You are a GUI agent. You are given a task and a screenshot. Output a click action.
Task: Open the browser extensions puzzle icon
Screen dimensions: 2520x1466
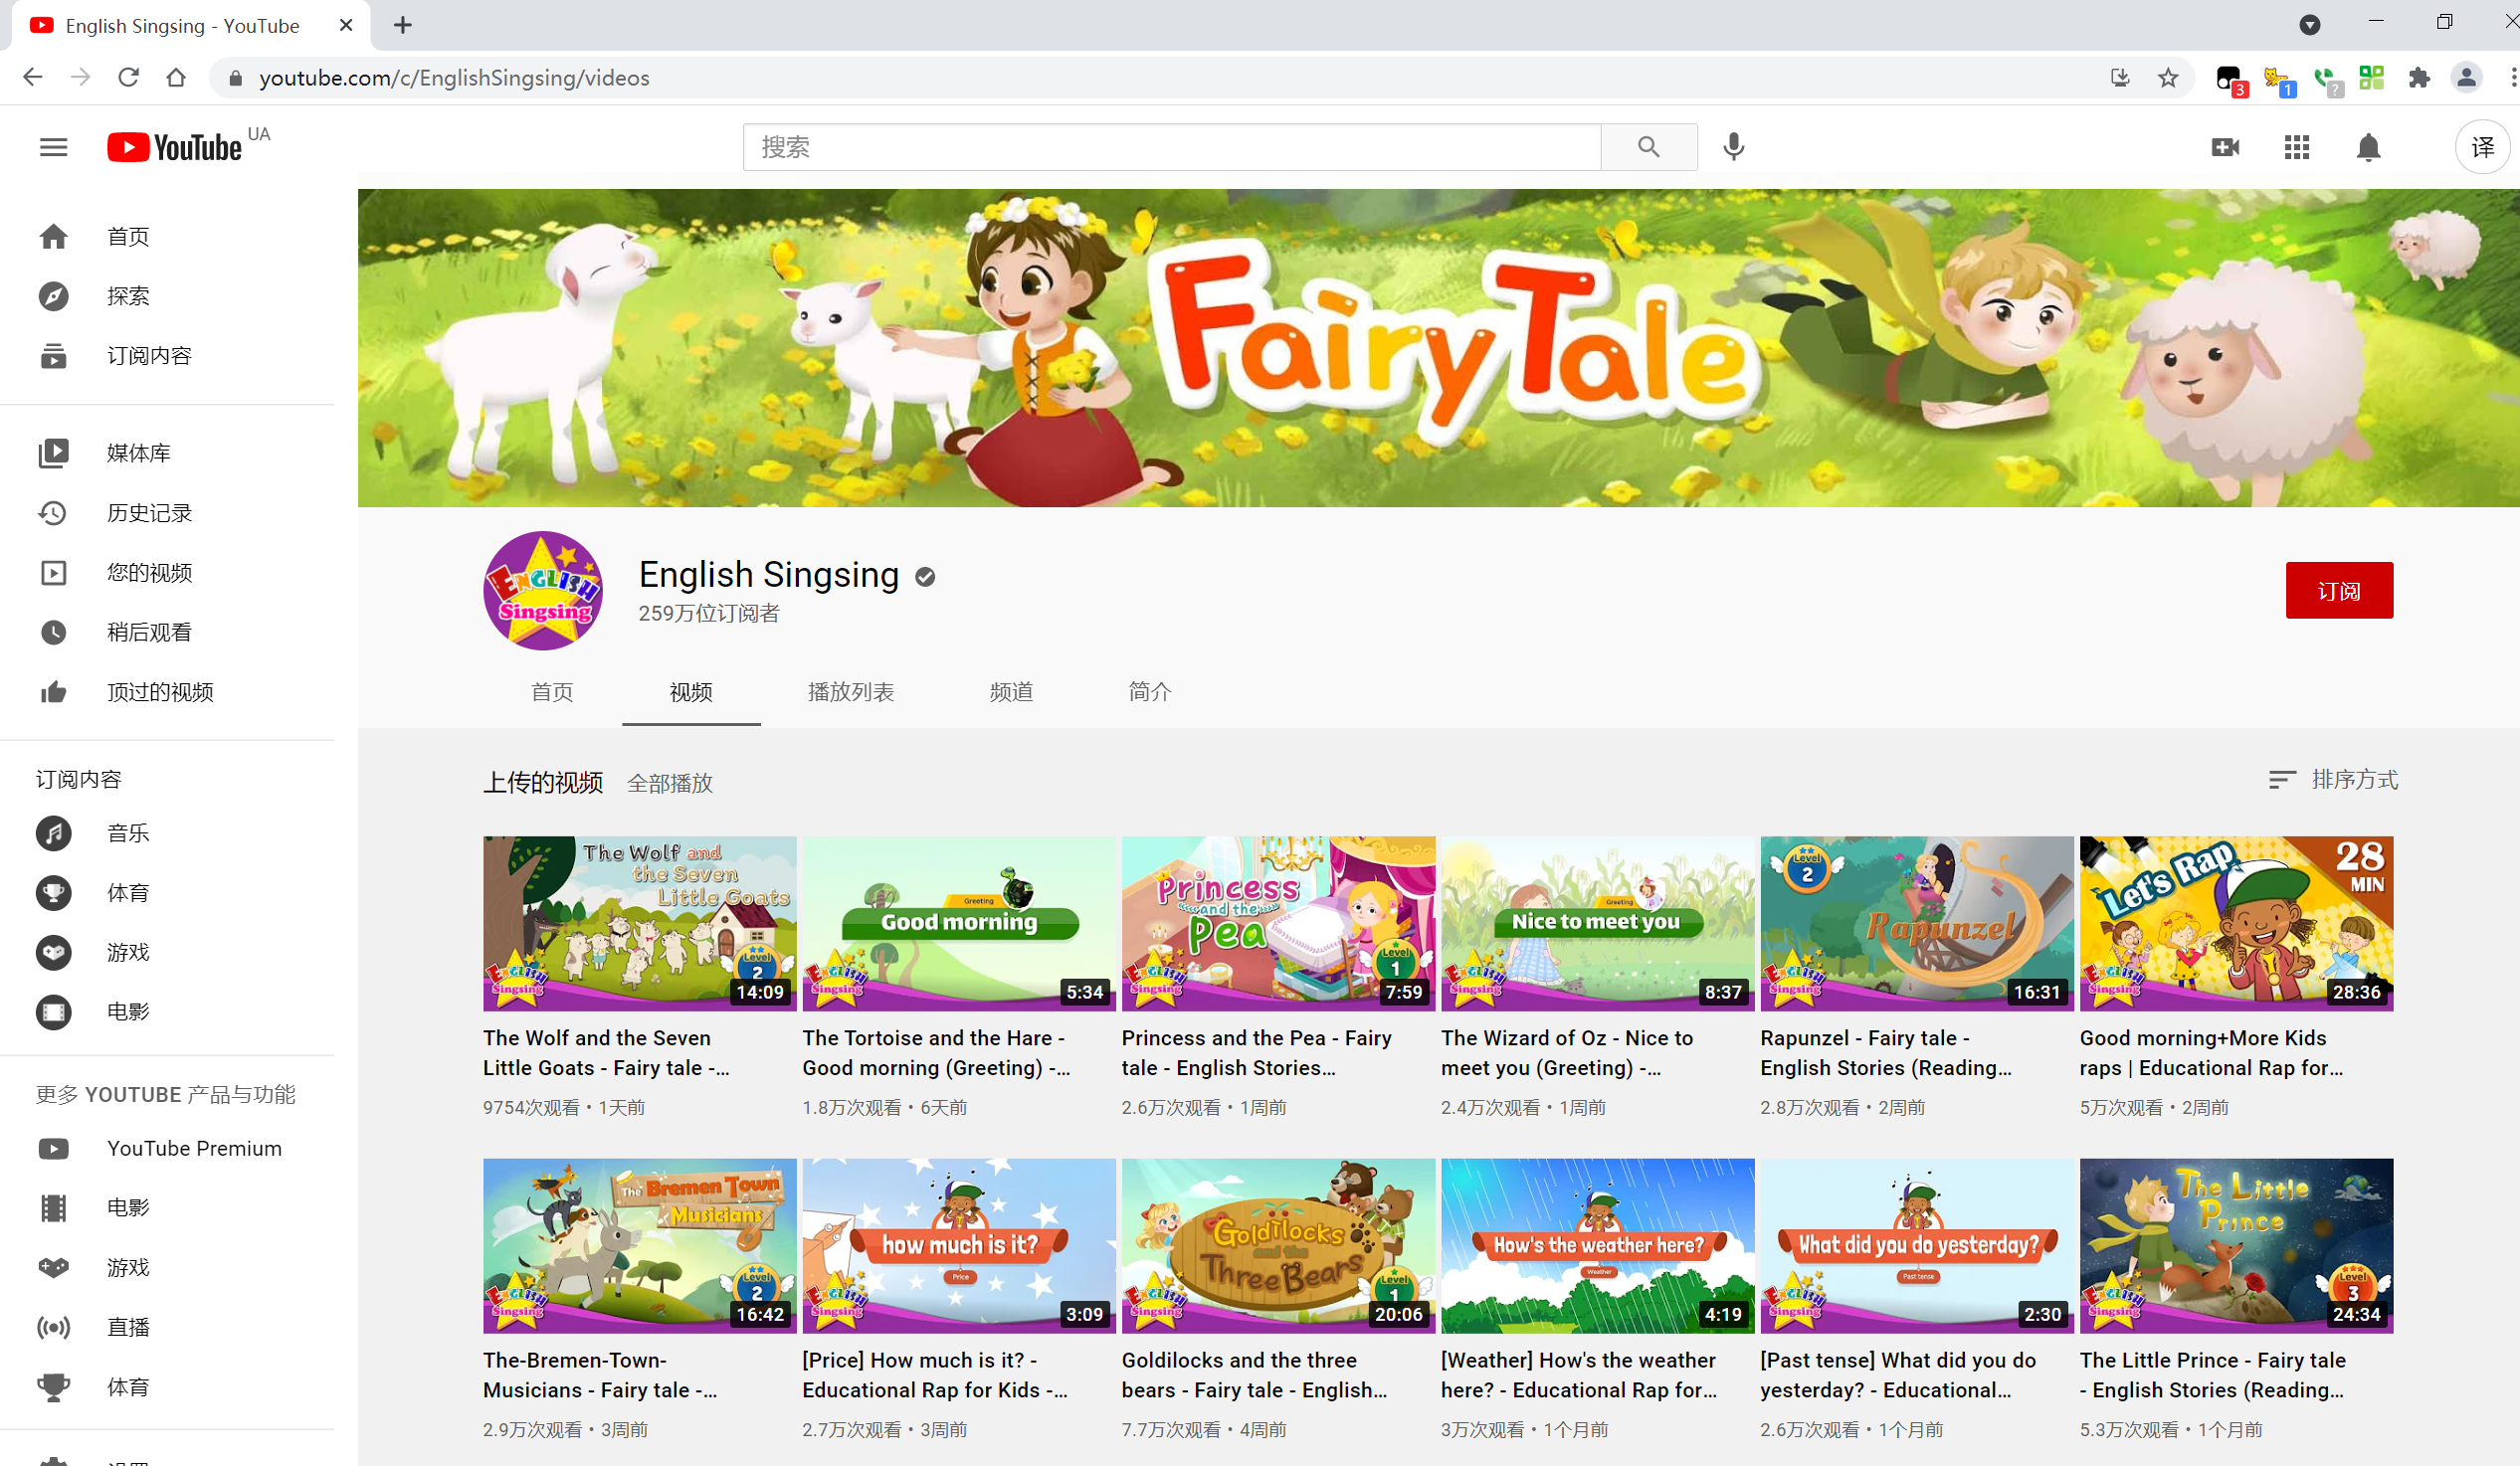point(2418,77)
